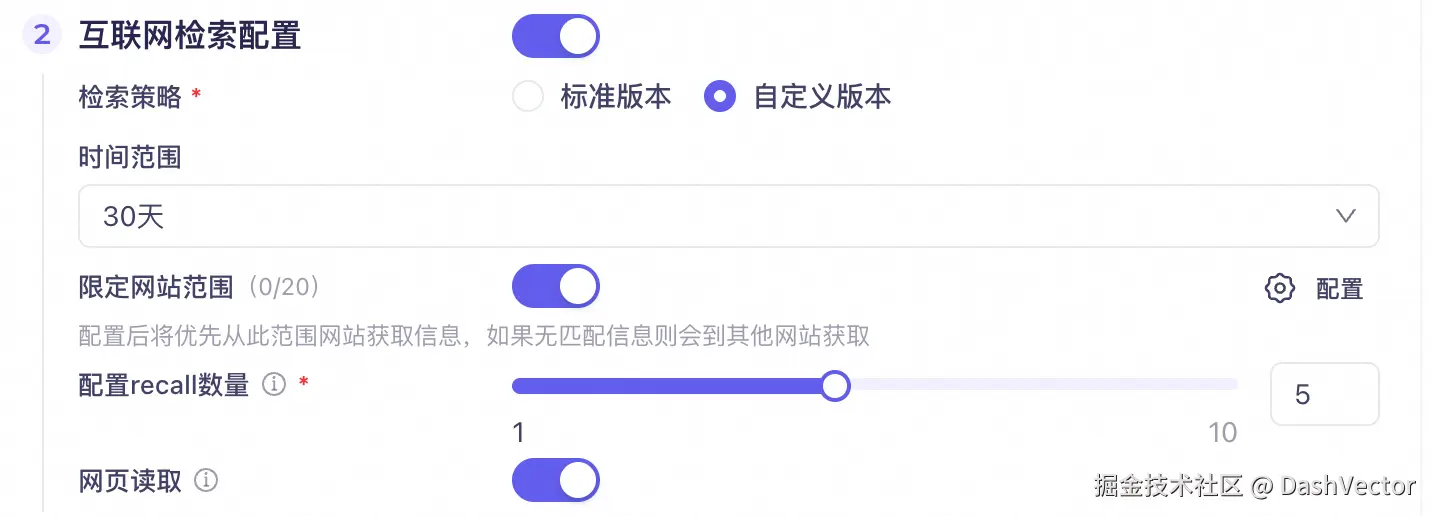Click the chevron arrow of 时间范围 selector
The image size is (1432, 516).
(1346, 216)
